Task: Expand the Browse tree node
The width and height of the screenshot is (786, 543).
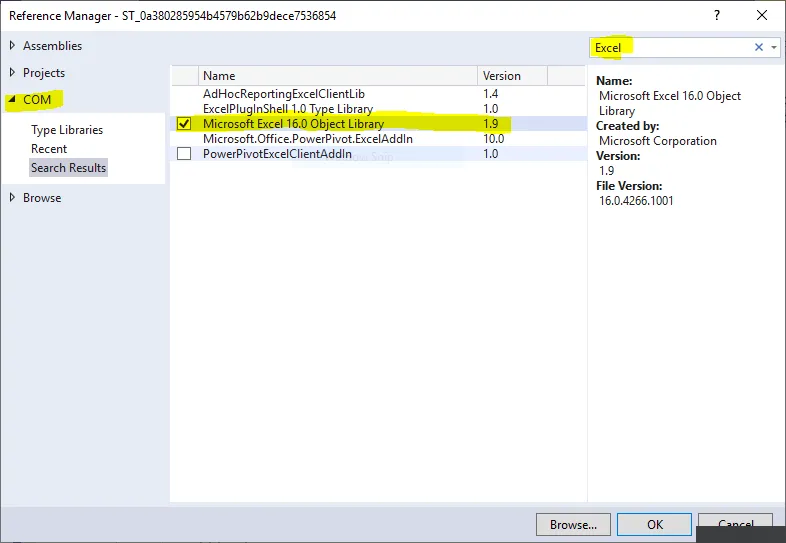Action: [13, 198]
